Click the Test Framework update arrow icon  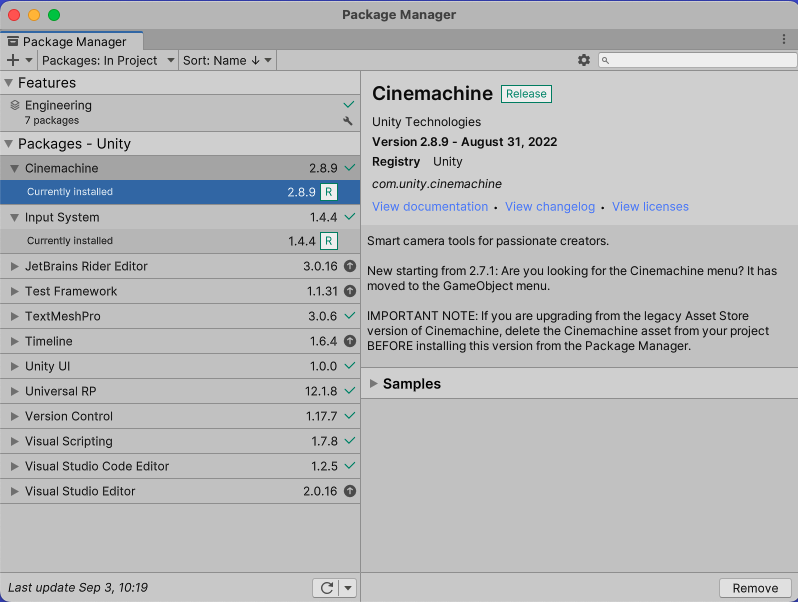(x=349, y=292)
